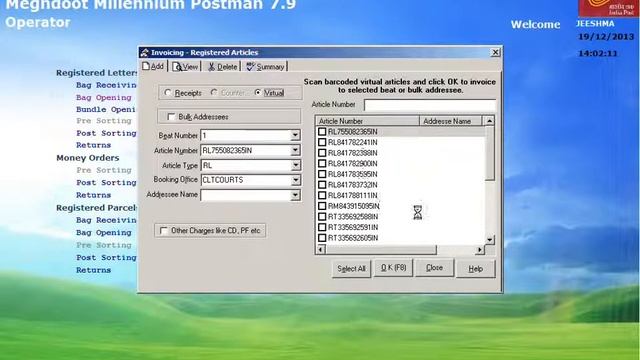The image size is (640, 360).
Task: Click the Article Number column header
Action: tap(368, 121)
